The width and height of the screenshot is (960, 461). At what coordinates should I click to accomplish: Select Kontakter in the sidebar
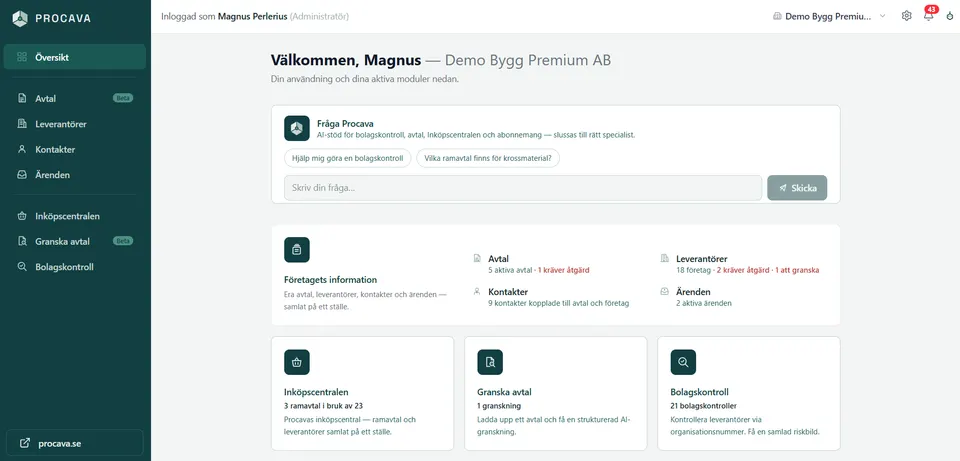(75, 149)
